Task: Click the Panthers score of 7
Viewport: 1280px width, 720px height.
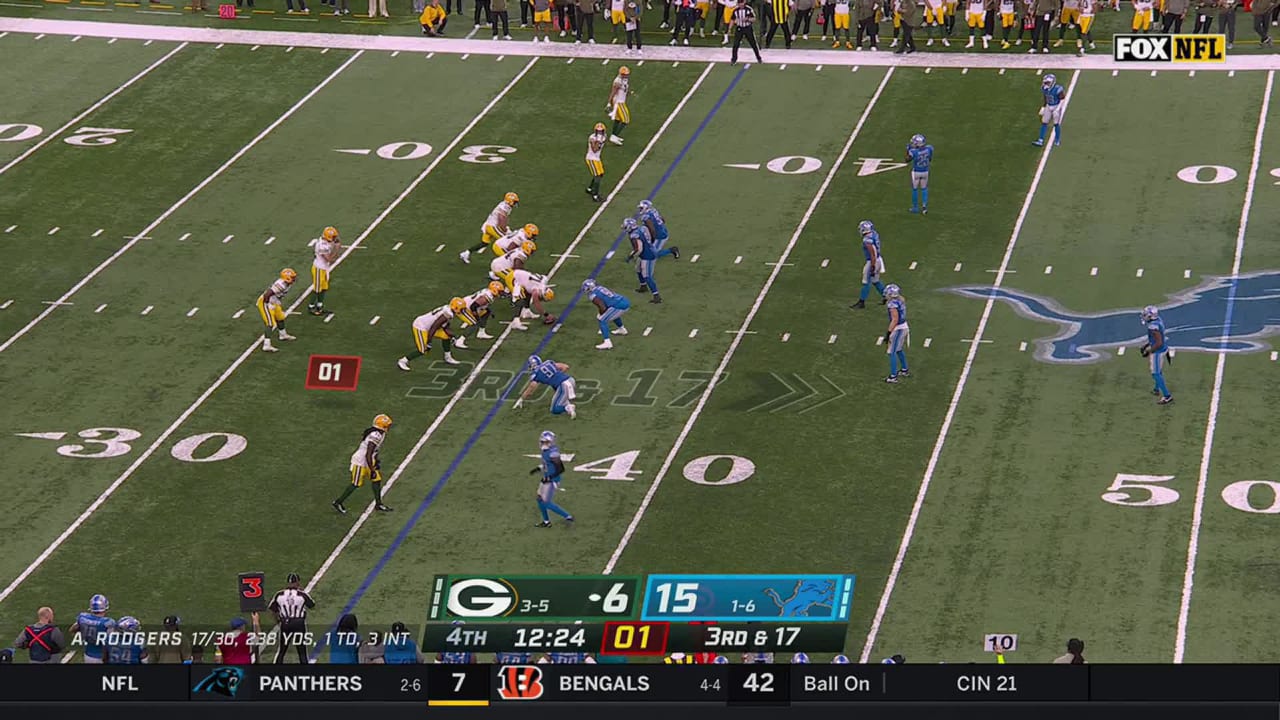Action: [458, 684]
